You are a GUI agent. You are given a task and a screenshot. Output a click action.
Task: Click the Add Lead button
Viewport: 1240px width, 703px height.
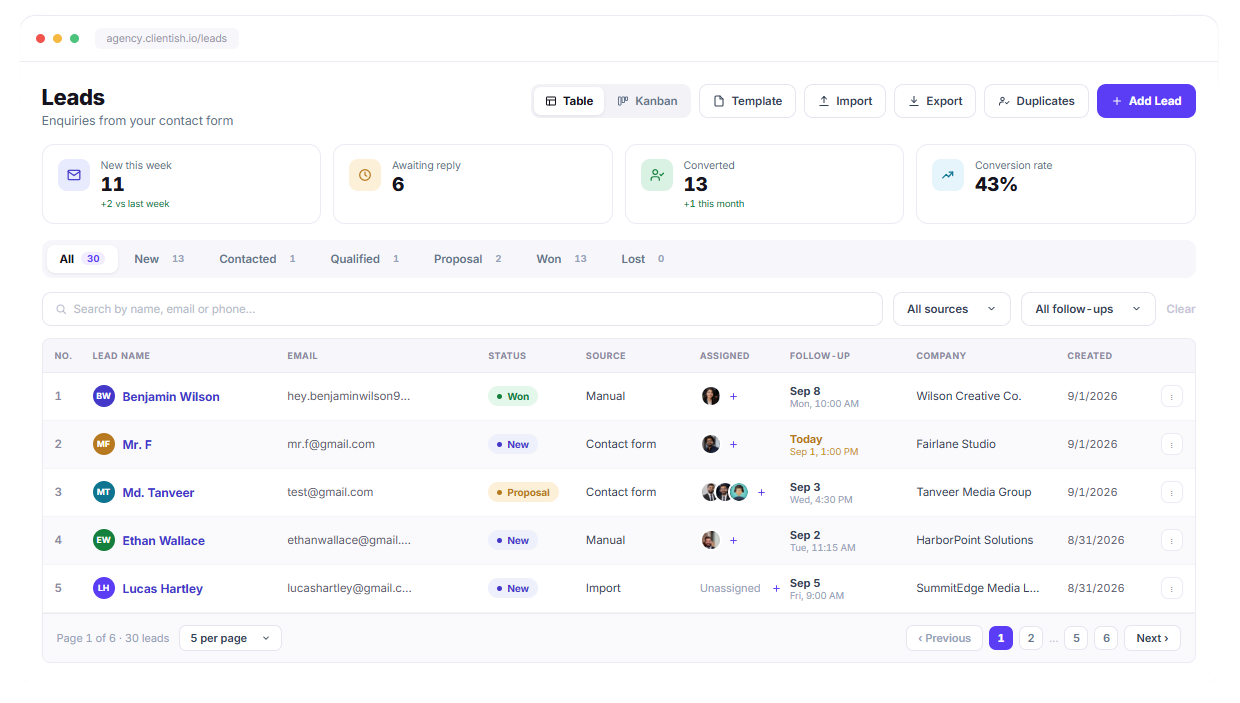click(1146, 101)
